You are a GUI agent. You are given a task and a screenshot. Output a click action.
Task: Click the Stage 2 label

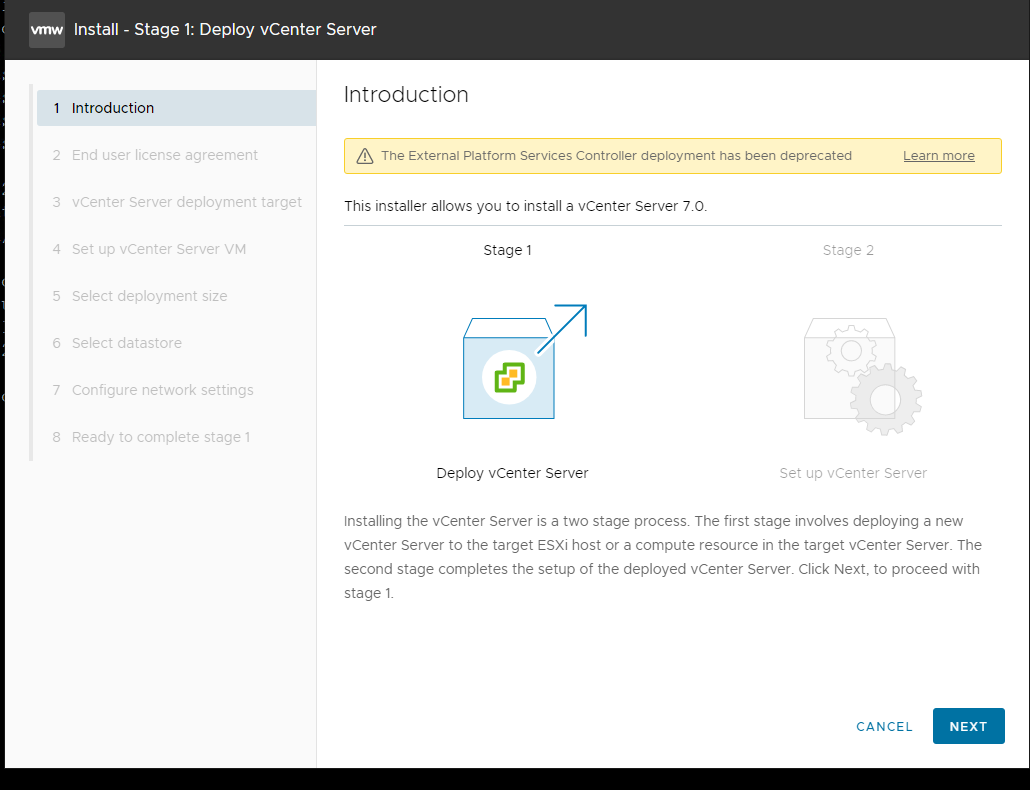[848, 250]
